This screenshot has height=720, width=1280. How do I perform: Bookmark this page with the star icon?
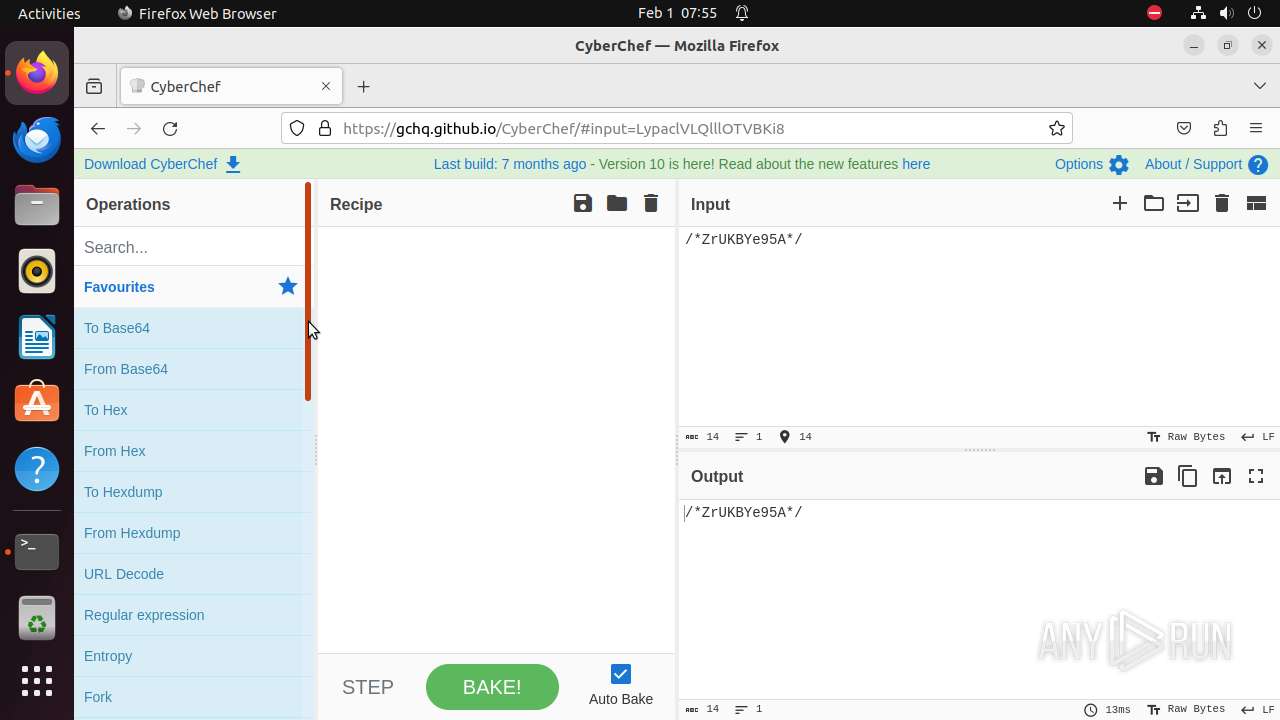[1056, 128]
